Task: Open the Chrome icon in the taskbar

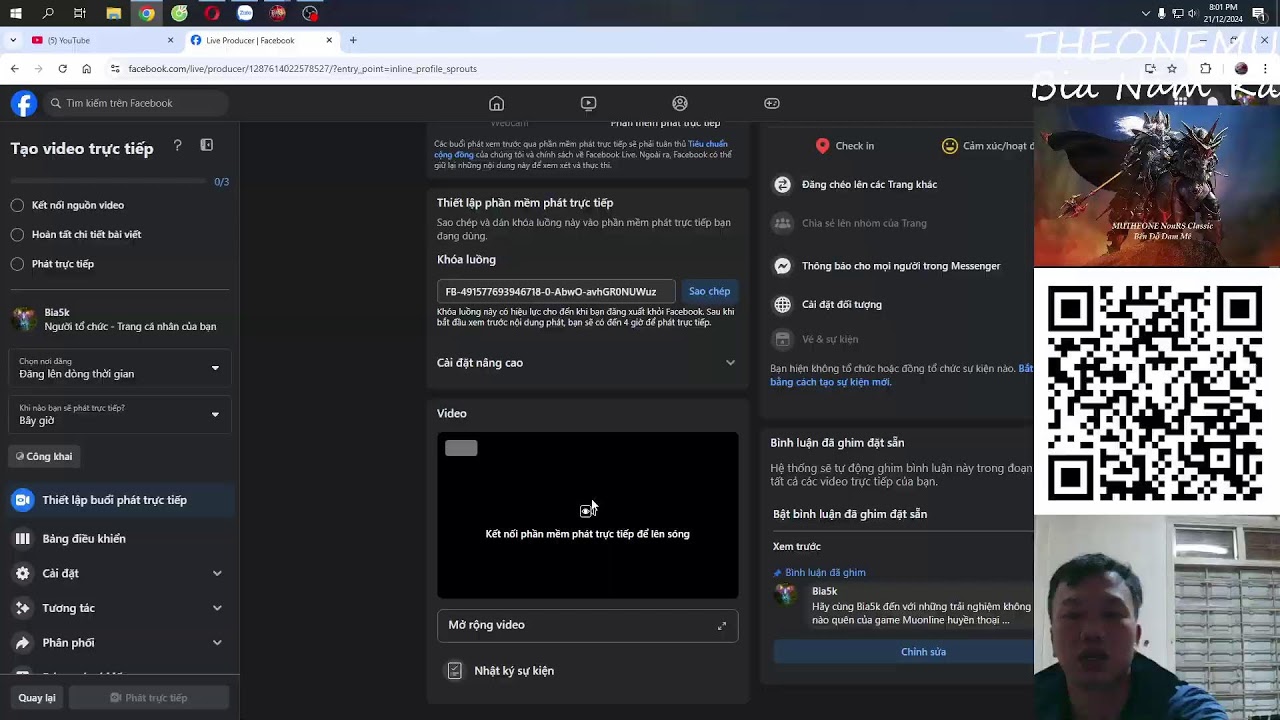Action: pyautogui.click(x=147, y=13)
